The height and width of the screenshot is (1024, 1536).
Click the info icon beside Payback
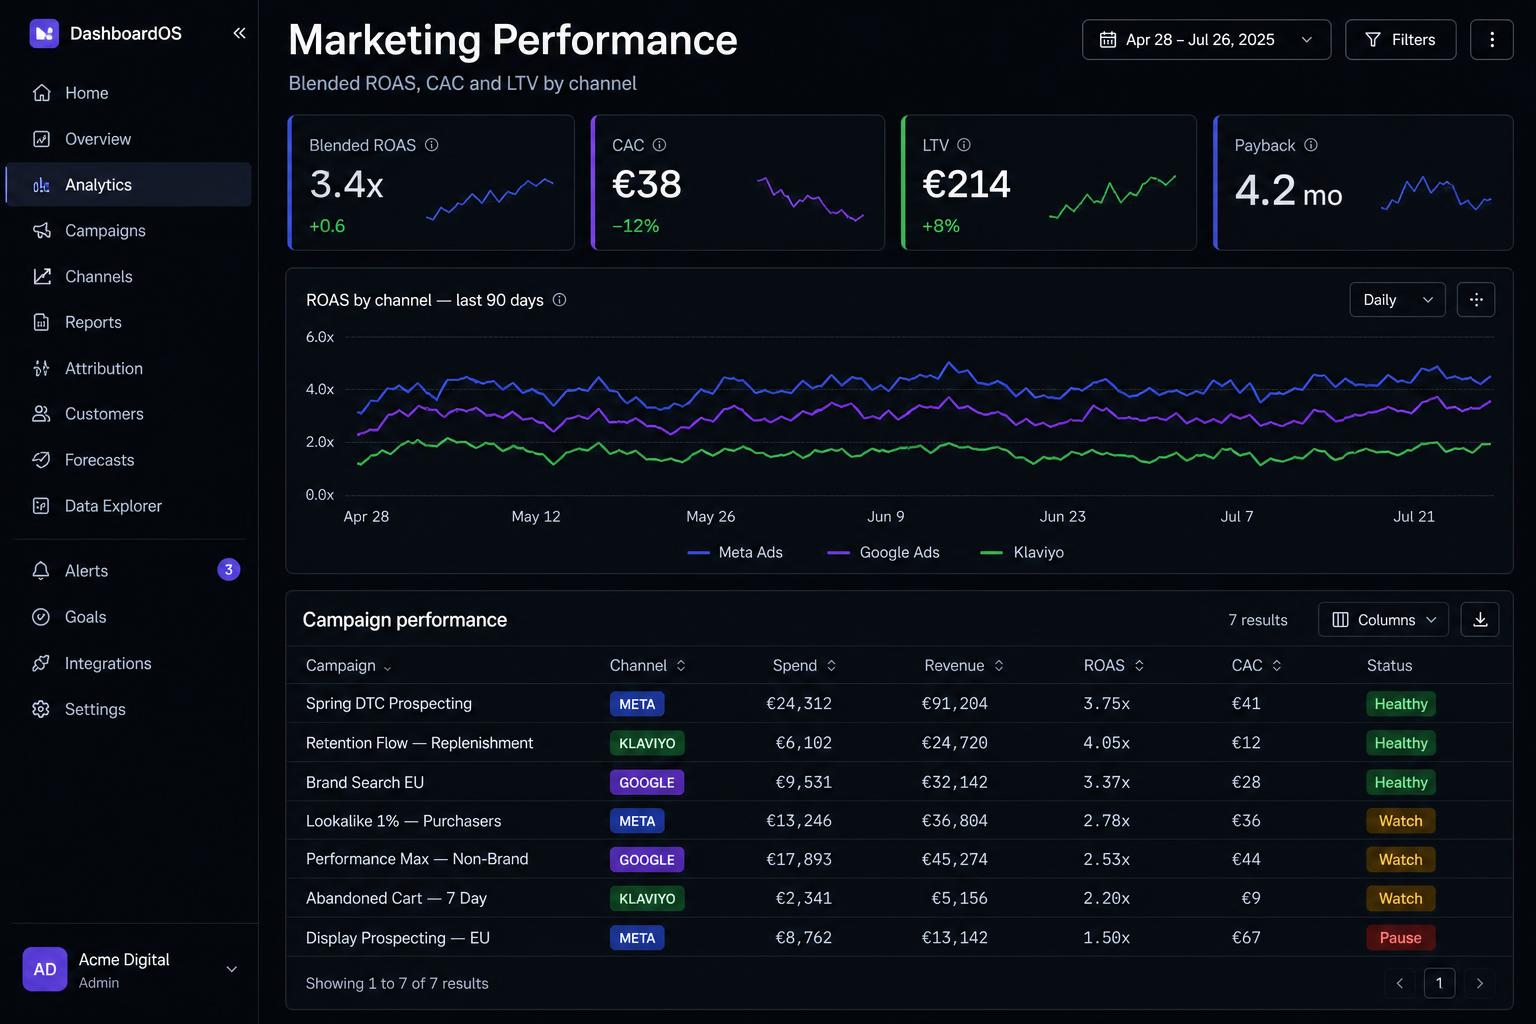(x=1311, y=145)
